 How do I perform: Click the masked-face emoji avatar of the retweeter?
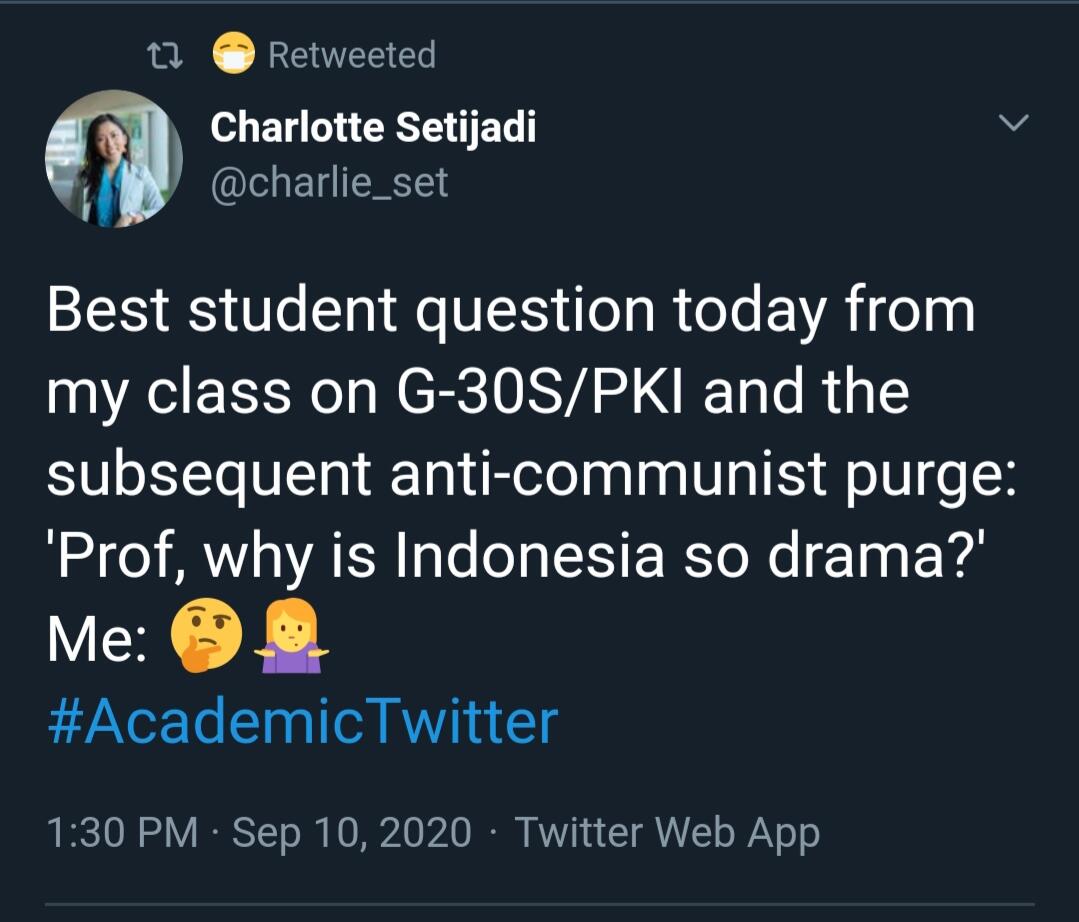[x=234, y=54]
